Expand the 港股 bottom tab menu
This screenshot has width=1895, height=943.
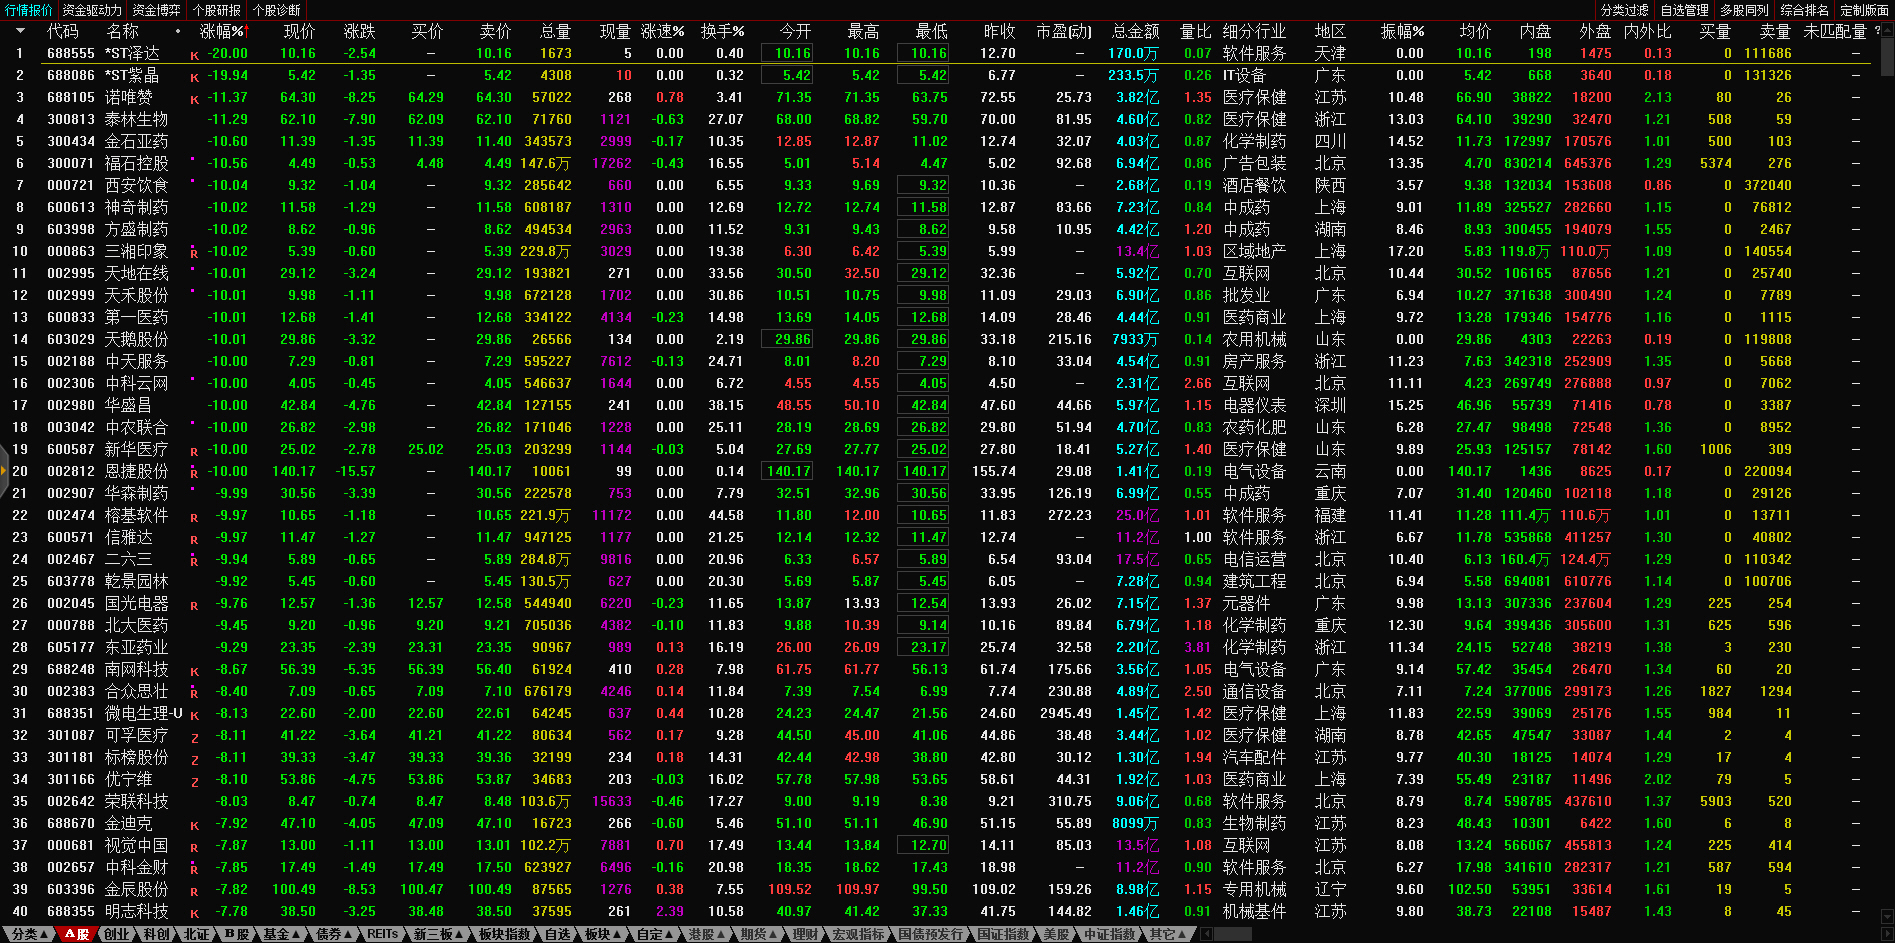click(x=706, y=934)
